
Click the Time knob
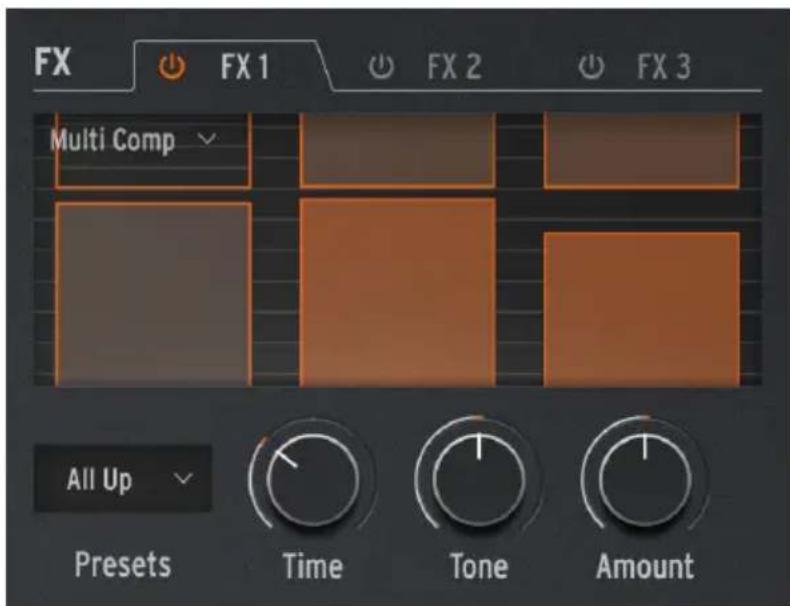pyautogui.click(x=312, y=479)
